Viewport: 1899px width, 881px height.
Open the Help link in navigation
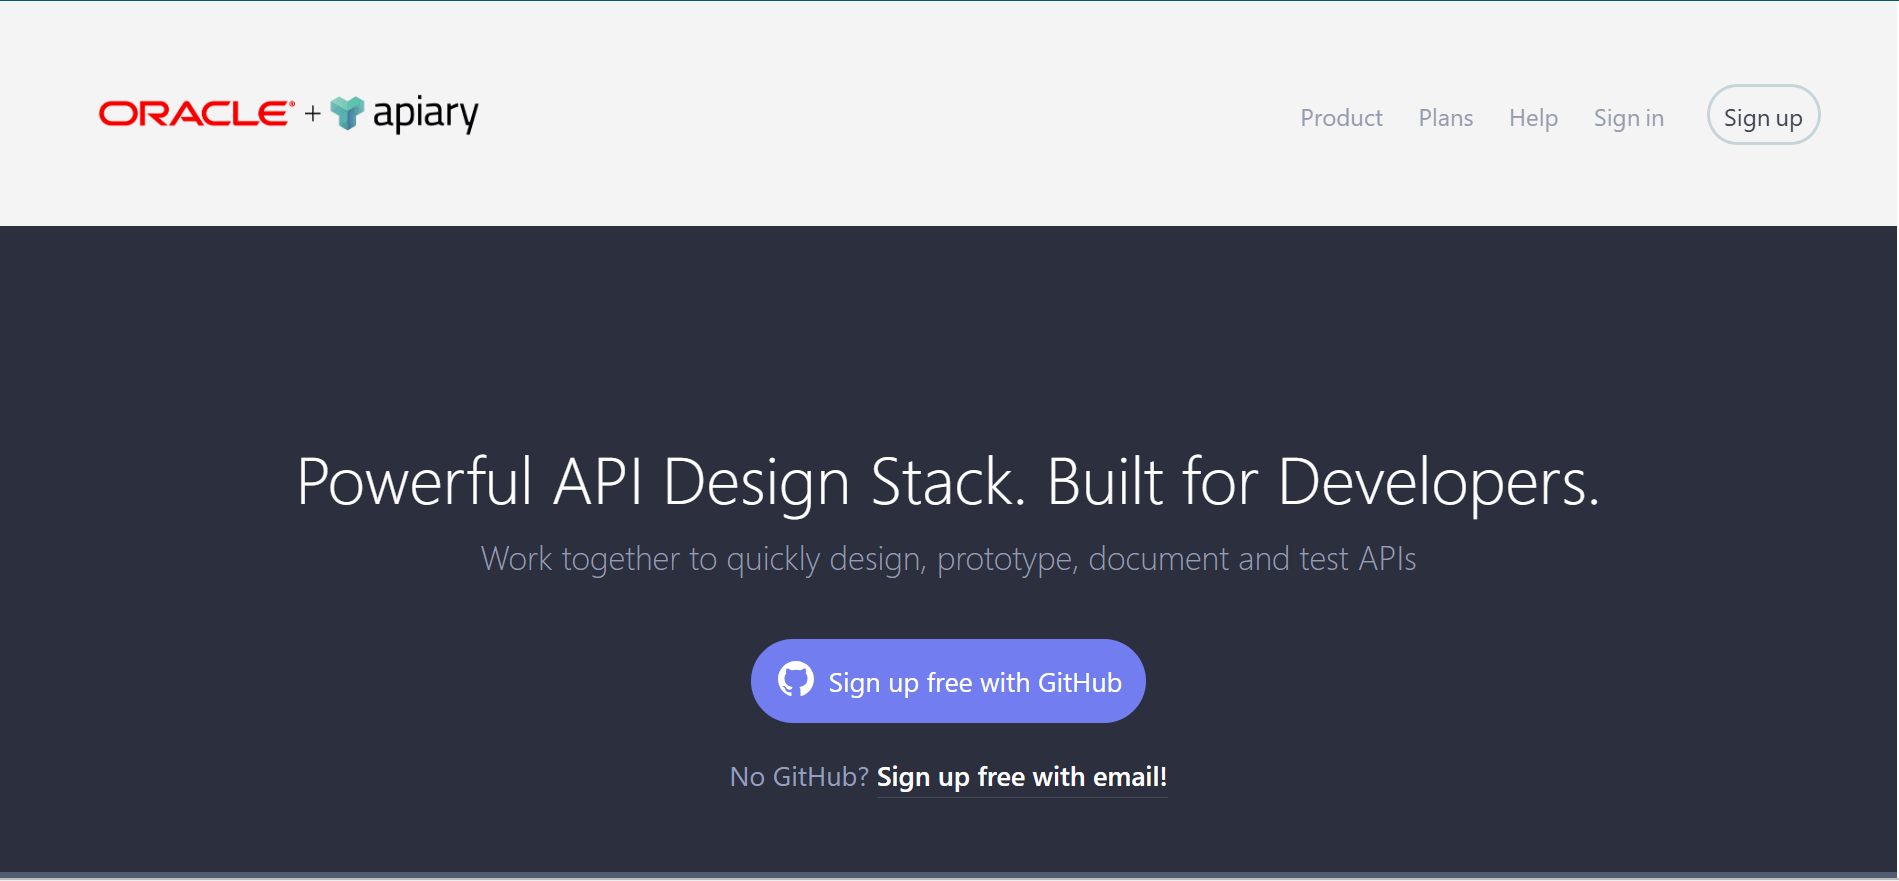(x=1533, y=118)
